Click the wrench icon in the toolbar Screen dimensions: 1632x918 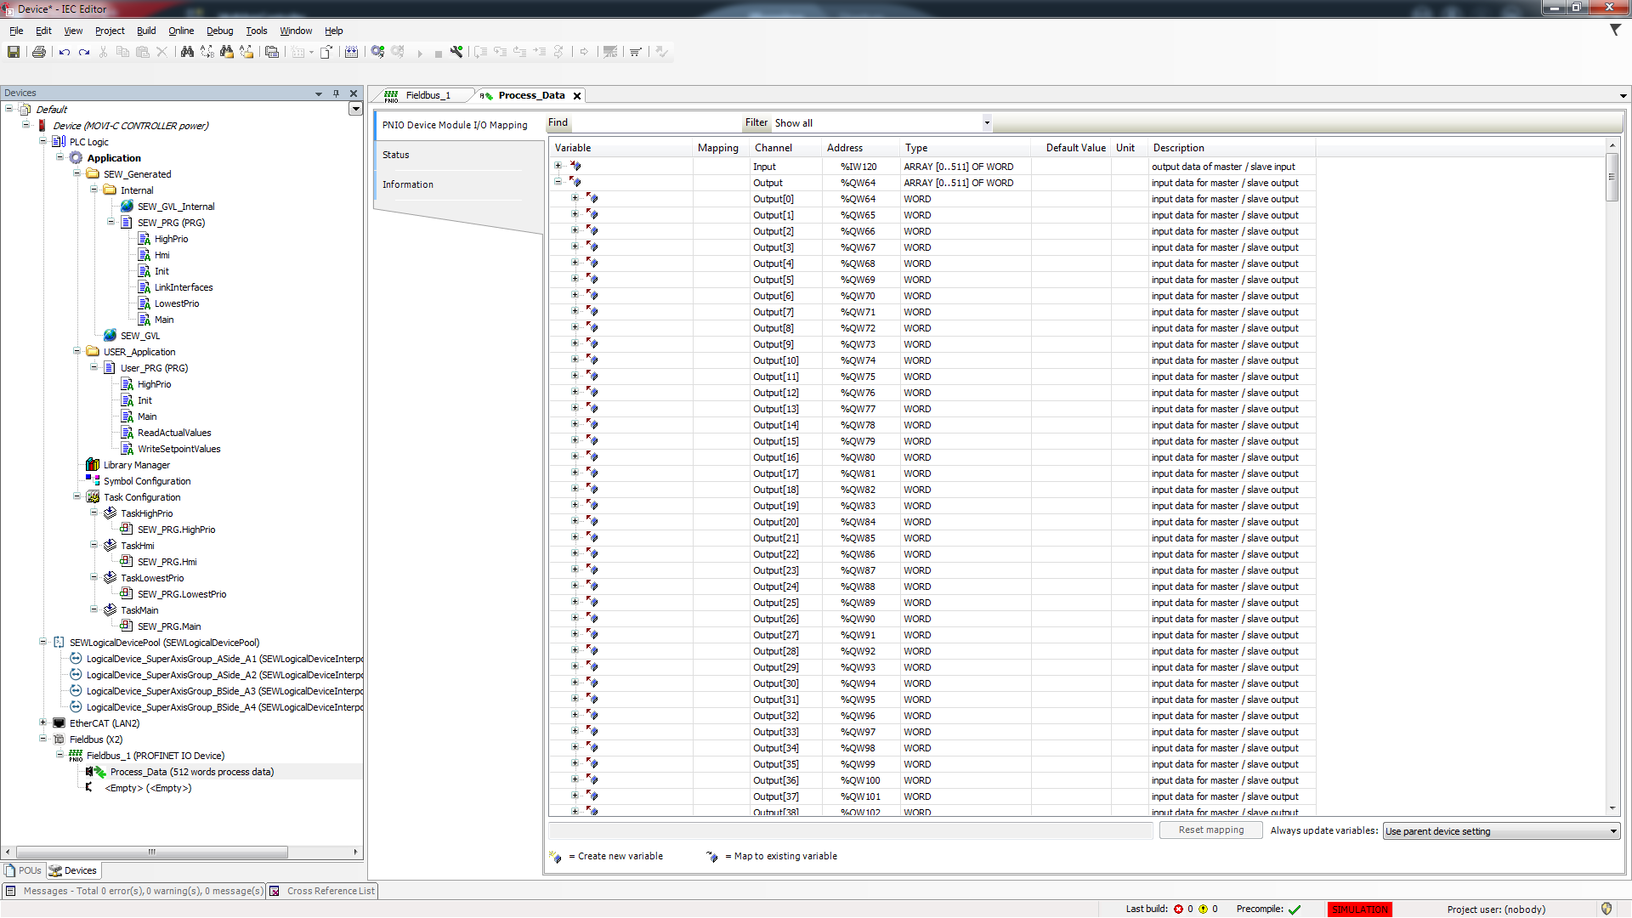[457, 52]
